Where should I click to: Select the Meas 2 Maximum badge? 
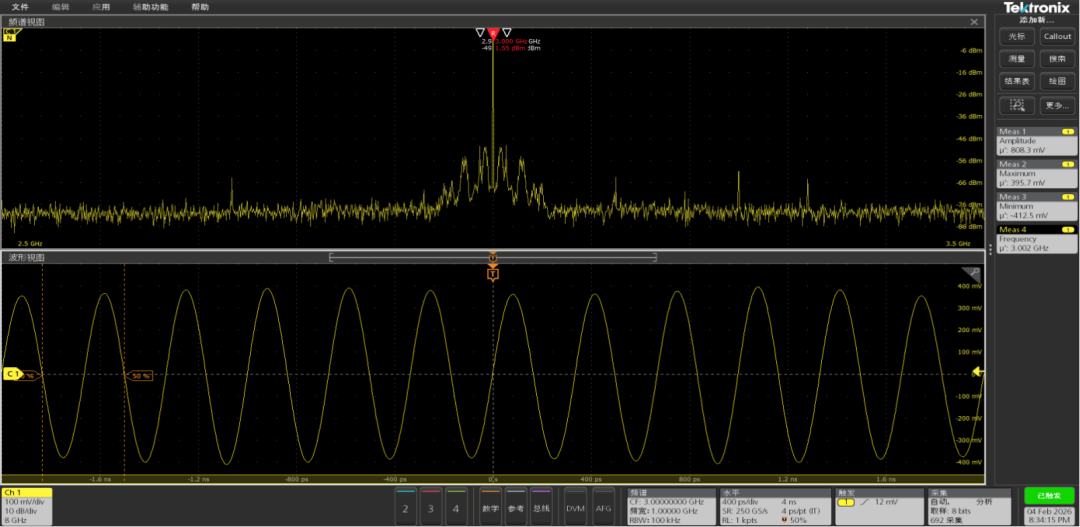pyautogui.click(x=1037, y=174)
